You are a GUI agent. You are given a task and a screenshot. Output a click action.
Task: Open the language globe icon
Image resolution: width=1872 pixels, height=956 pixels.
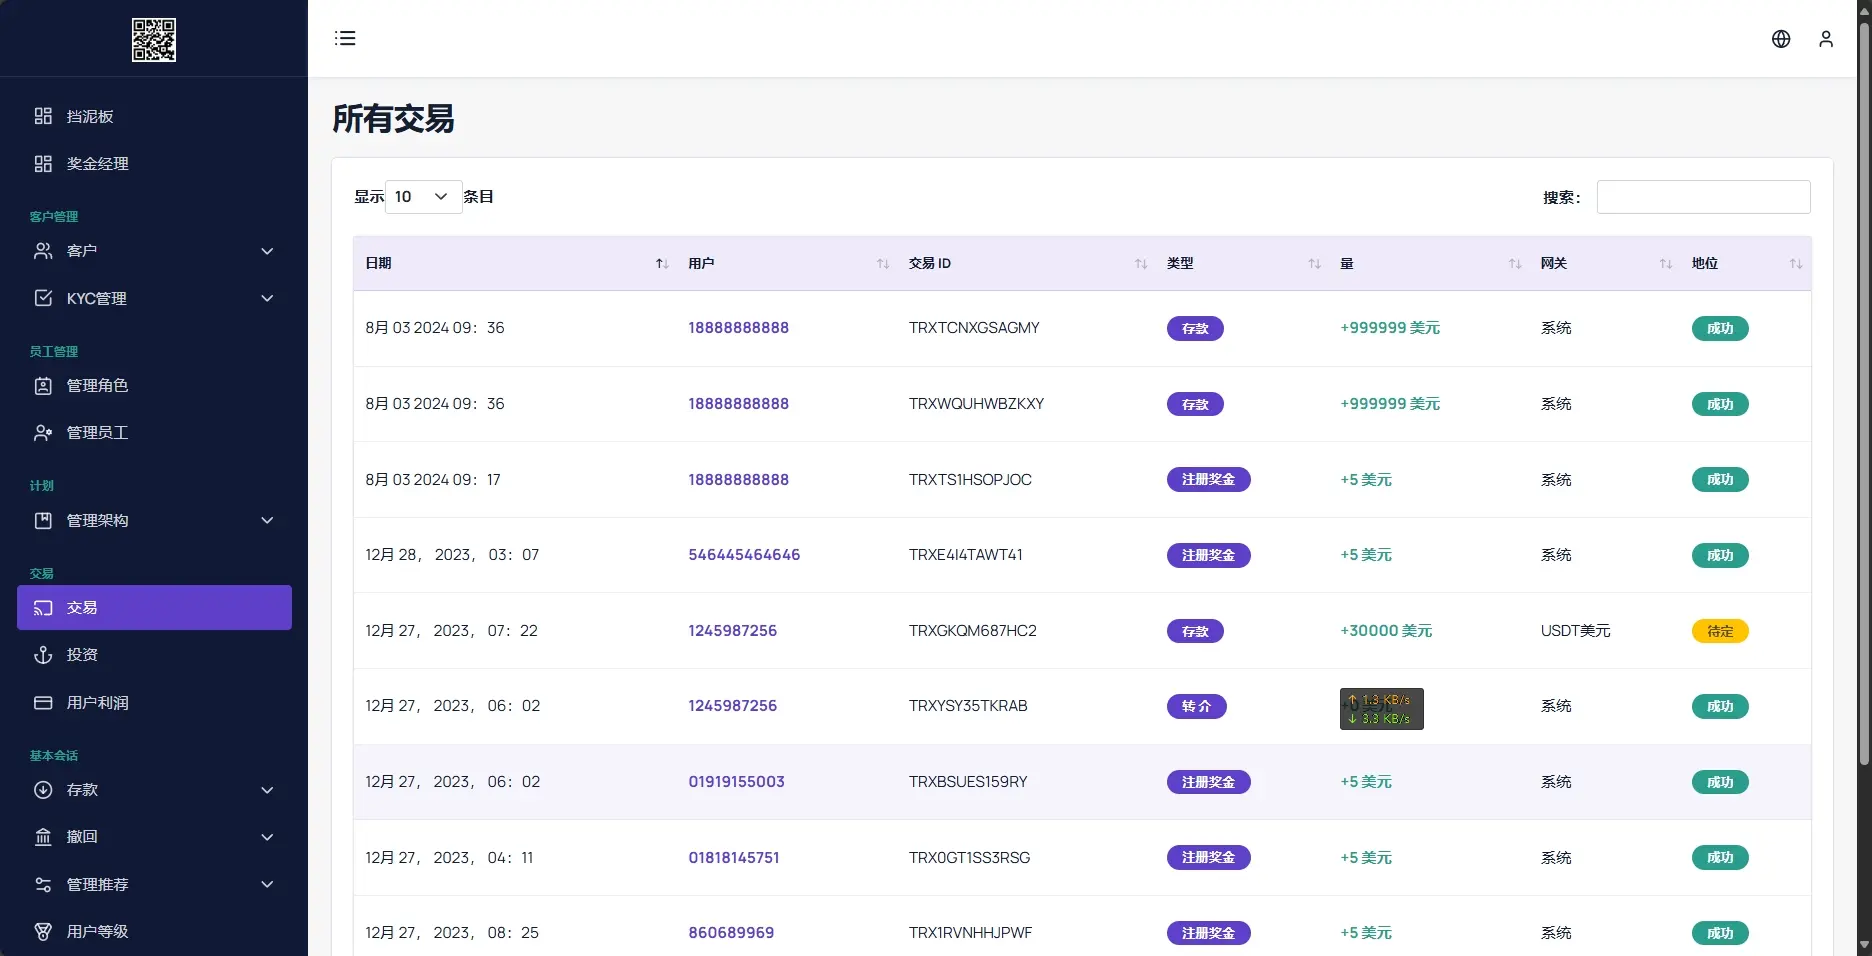tap(1781, 39)
